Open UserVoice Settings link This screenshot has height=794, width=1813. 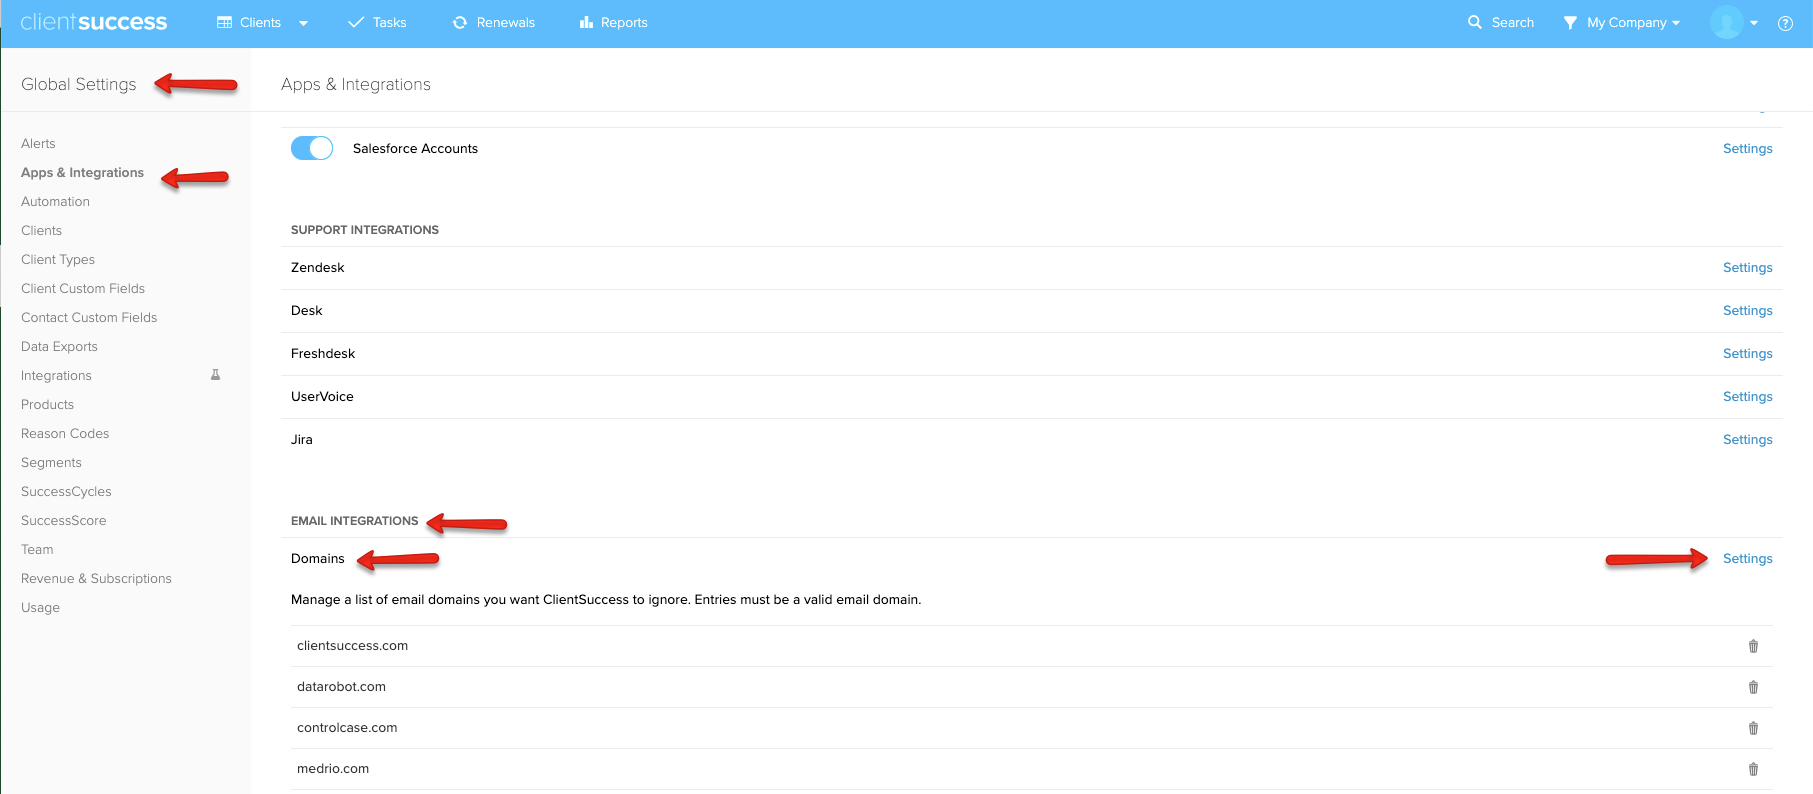tap(1747, 396)
